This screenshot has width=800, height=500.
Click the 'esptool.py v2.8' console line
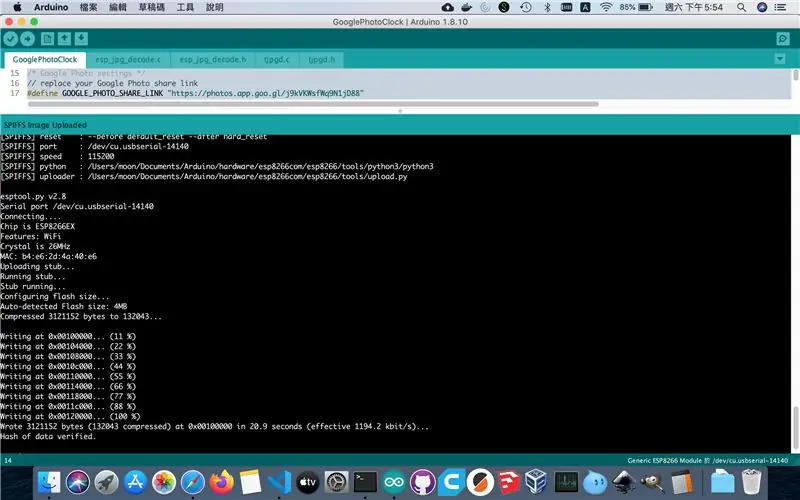pos(33,196)
